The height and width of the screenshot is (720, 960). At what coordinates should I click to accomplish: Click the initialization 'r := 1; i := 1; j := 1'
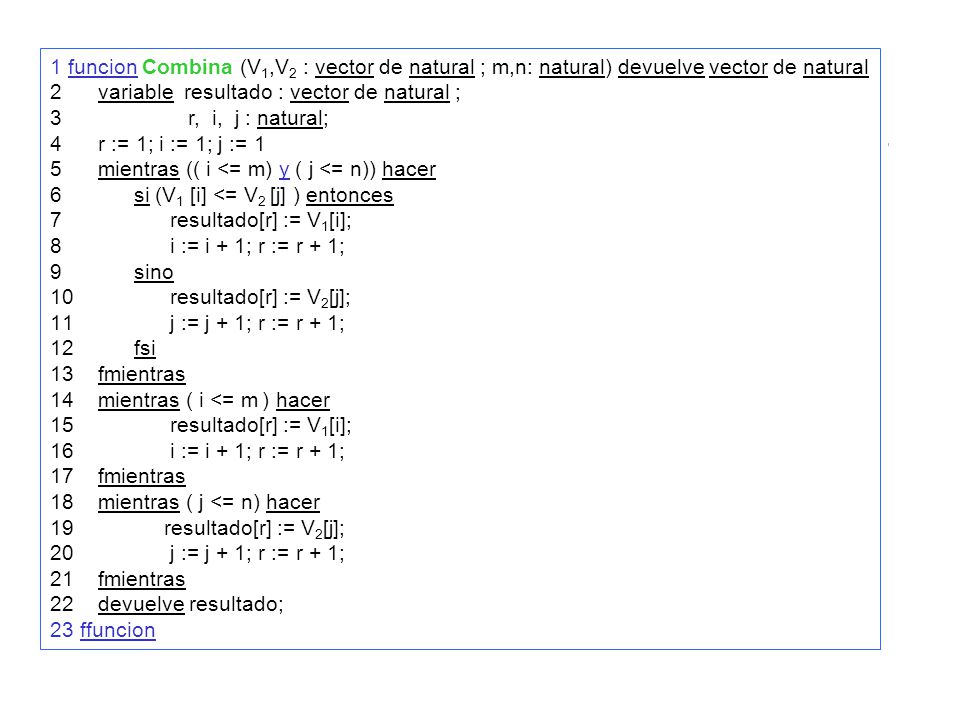(181, 144)
